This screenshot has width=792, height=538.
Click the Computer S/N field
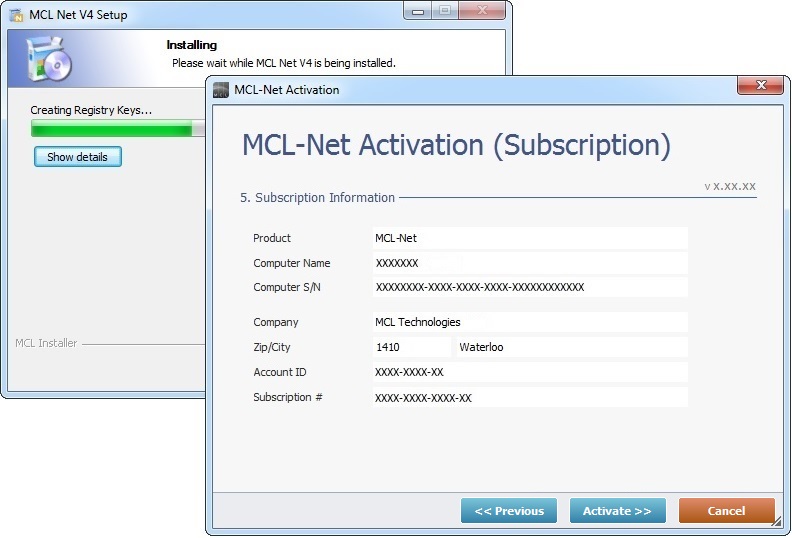530,287
